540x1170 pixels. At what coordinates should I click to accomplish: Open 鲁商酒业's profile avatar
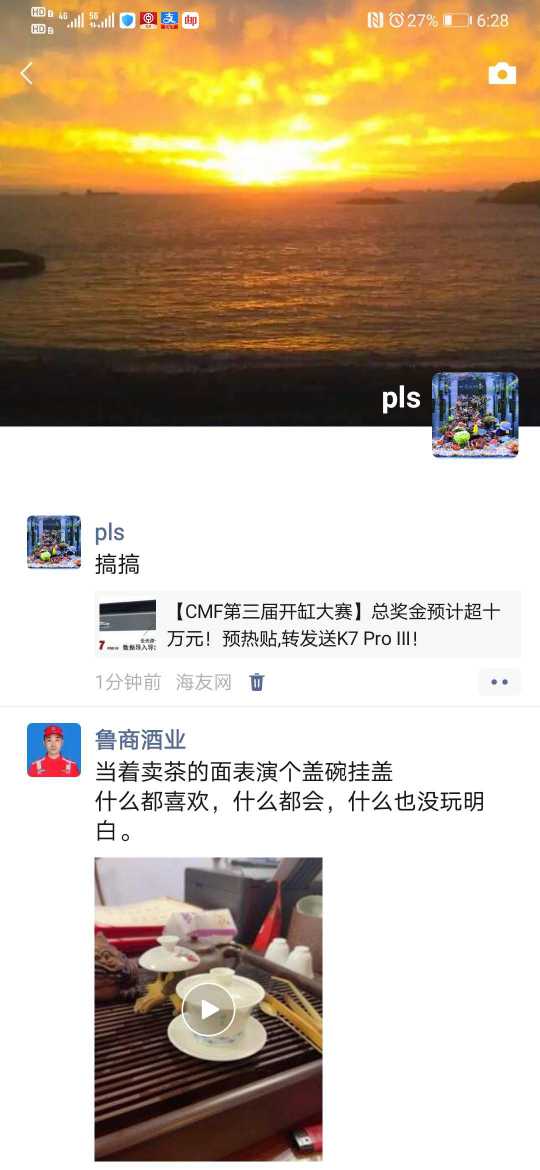pyautogui.click(x=54, y=750)
